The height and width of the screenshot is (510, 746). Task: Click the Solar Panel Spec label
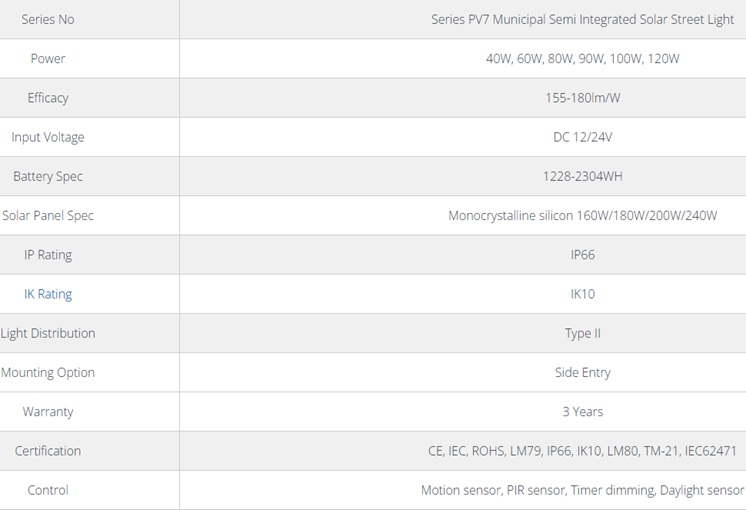(48, 216)
